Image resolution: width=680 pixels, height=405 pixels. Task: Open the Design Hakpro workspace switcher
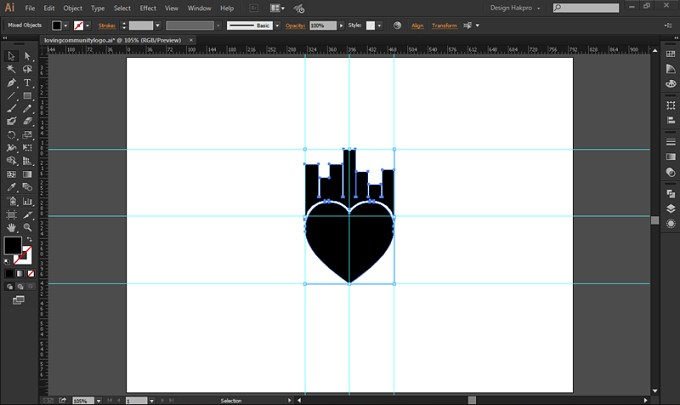click(515, 8)
